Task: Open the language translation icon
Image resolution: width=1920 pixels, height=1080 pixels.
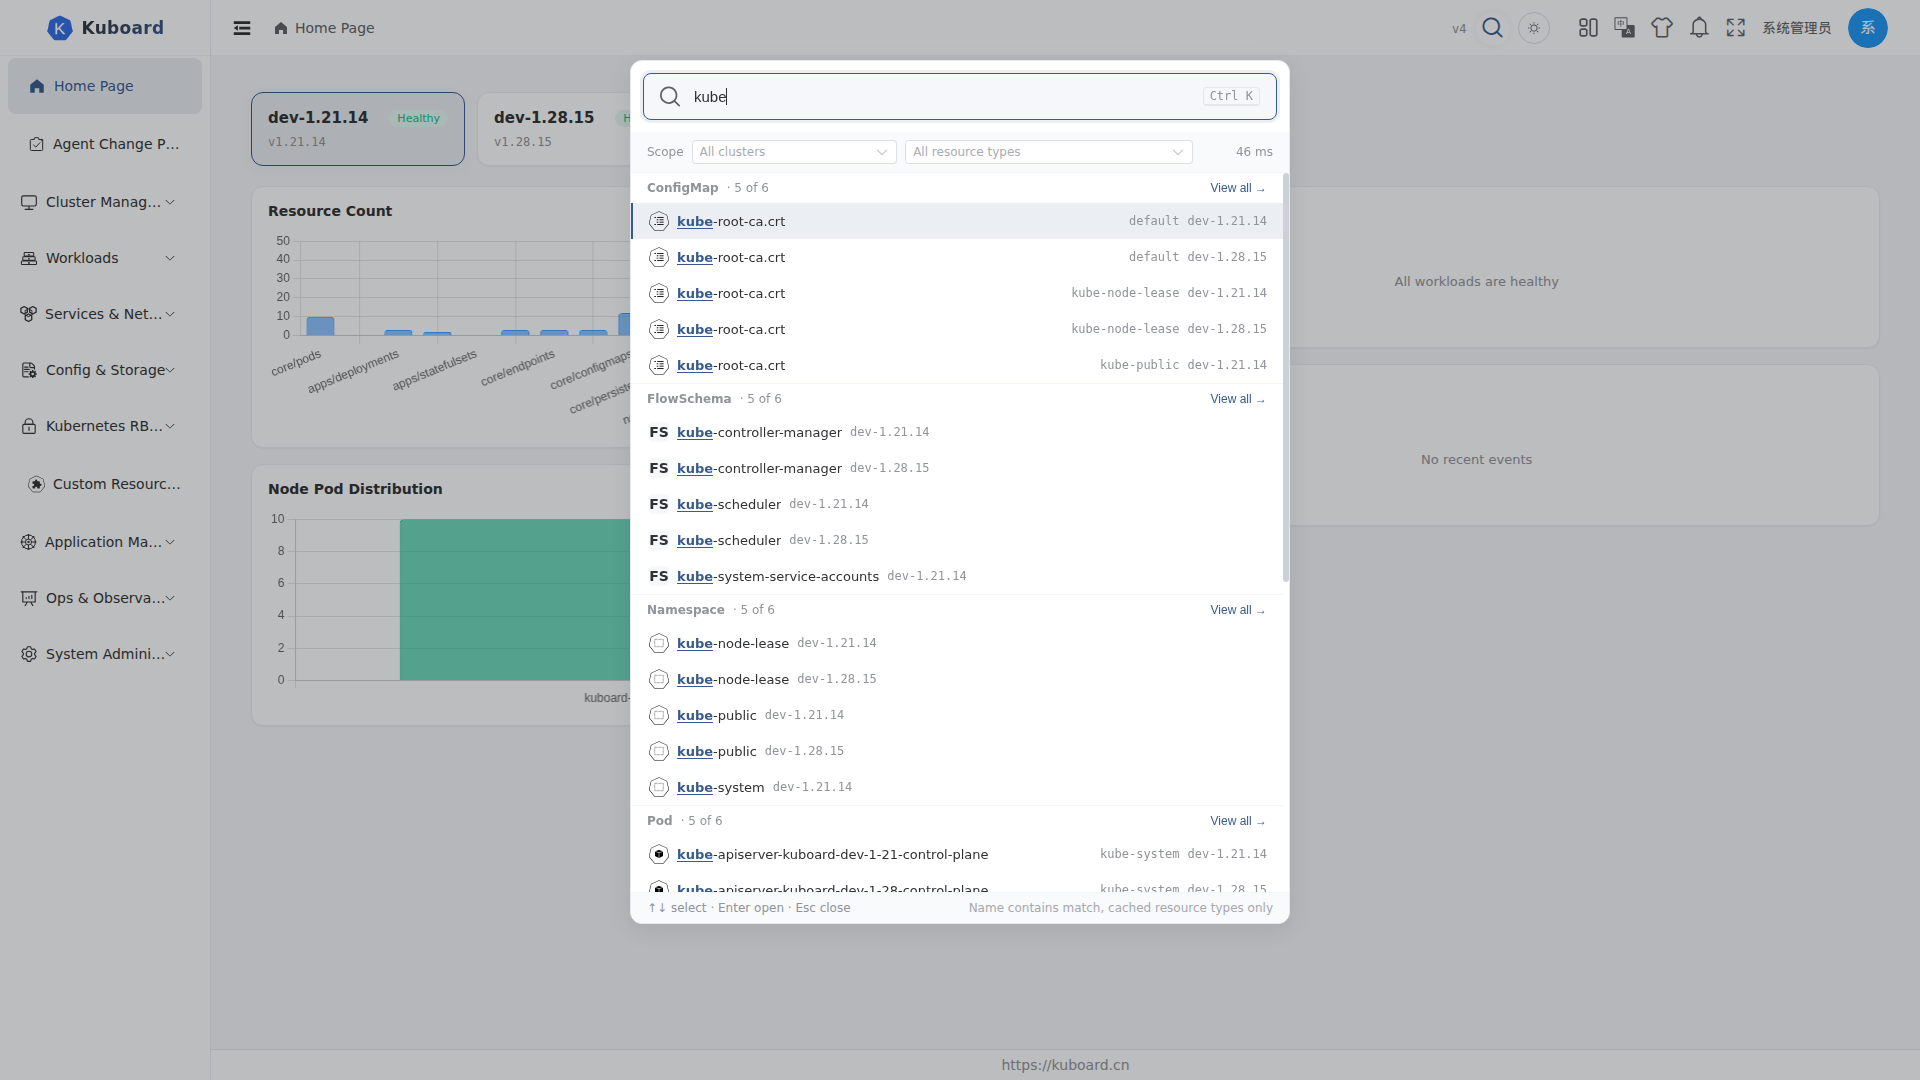Action: pos(1625,28)
